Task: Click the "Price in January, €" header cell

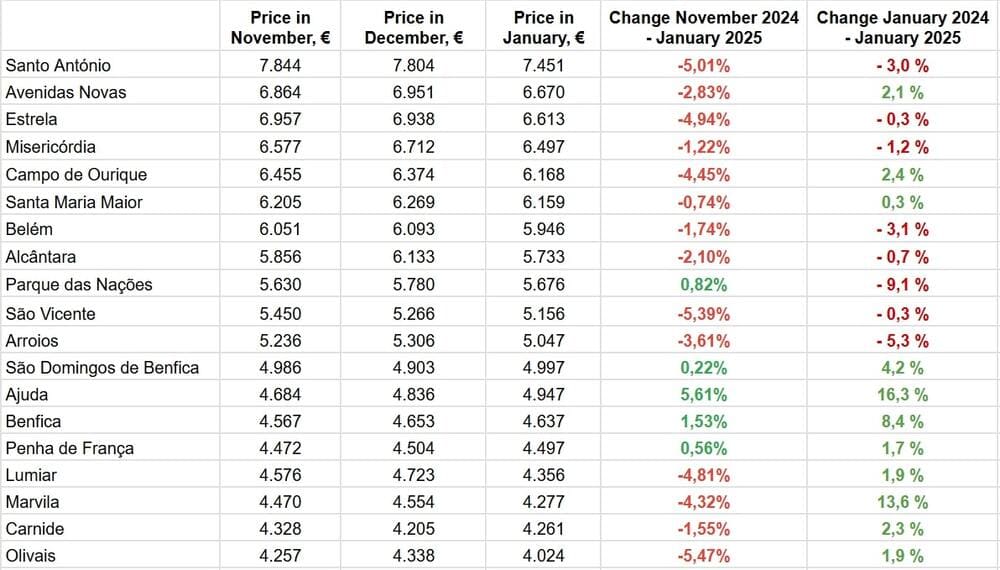Action: [543, 28]
